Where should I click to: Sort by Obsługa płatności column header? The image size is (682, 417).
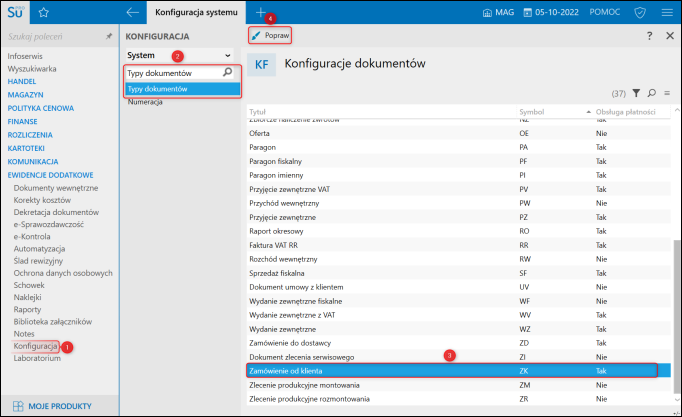click(x=625, y=112)
